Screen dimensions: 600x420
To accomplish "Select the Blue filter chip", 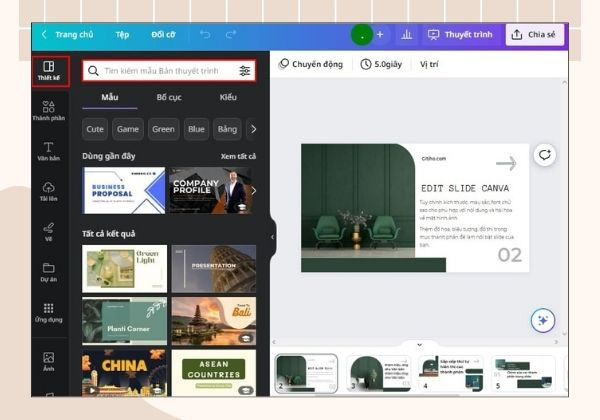I will coord(196,129).
